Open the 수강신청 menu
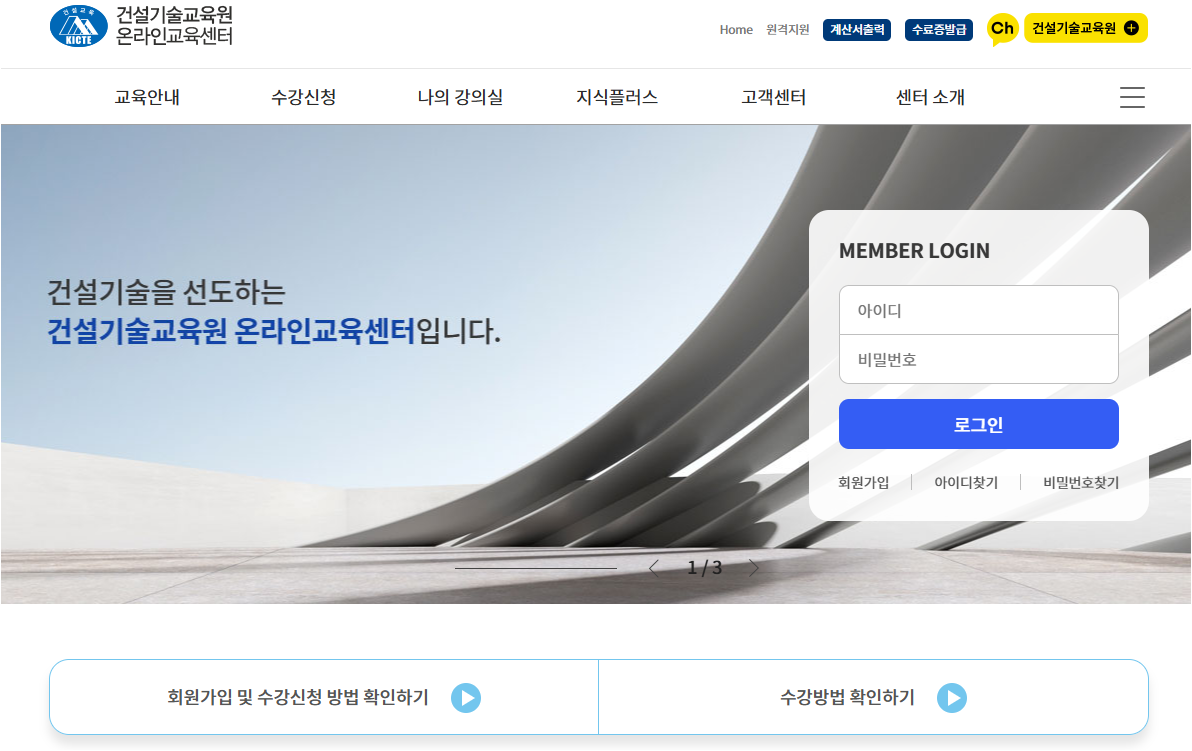Viewport: 1192px width, 751px height. (304, 97)
